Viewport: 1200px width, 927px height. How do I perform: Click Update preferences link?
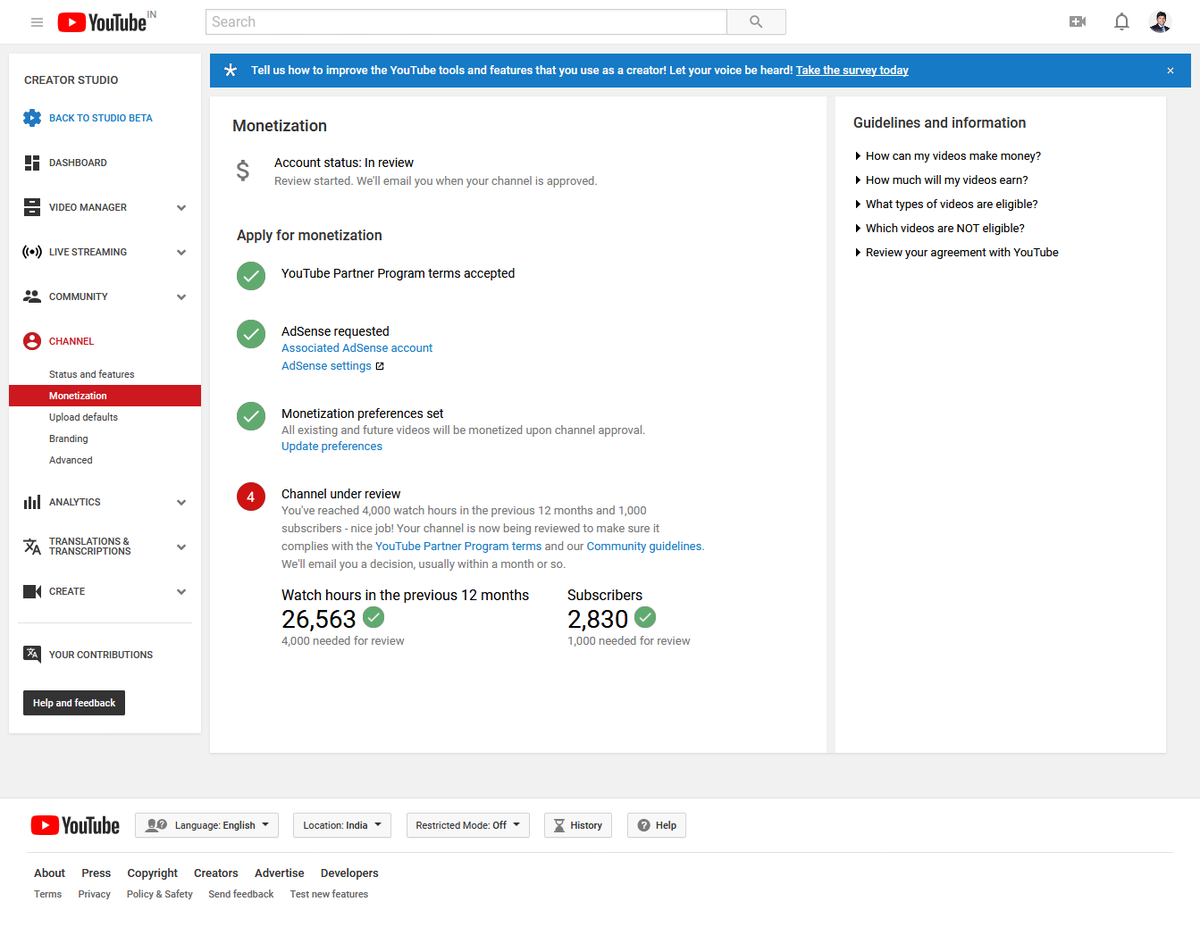click(332, 446)
